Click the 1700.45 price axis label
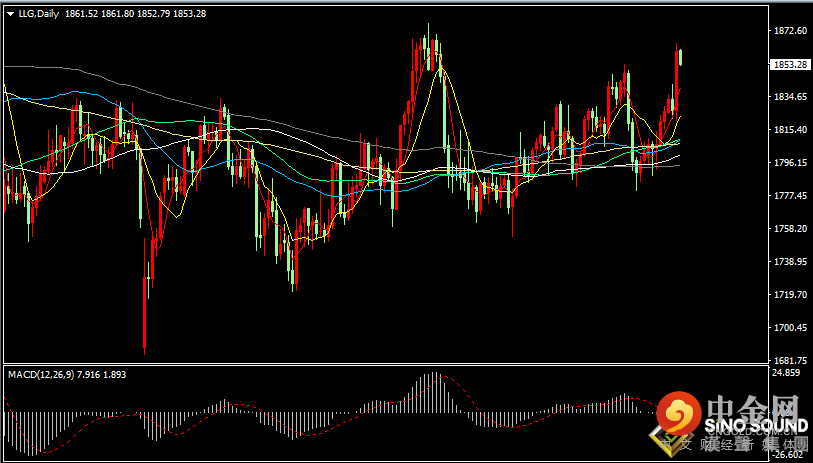This screenshot has height=463, width=813. [x=789, y=328]
